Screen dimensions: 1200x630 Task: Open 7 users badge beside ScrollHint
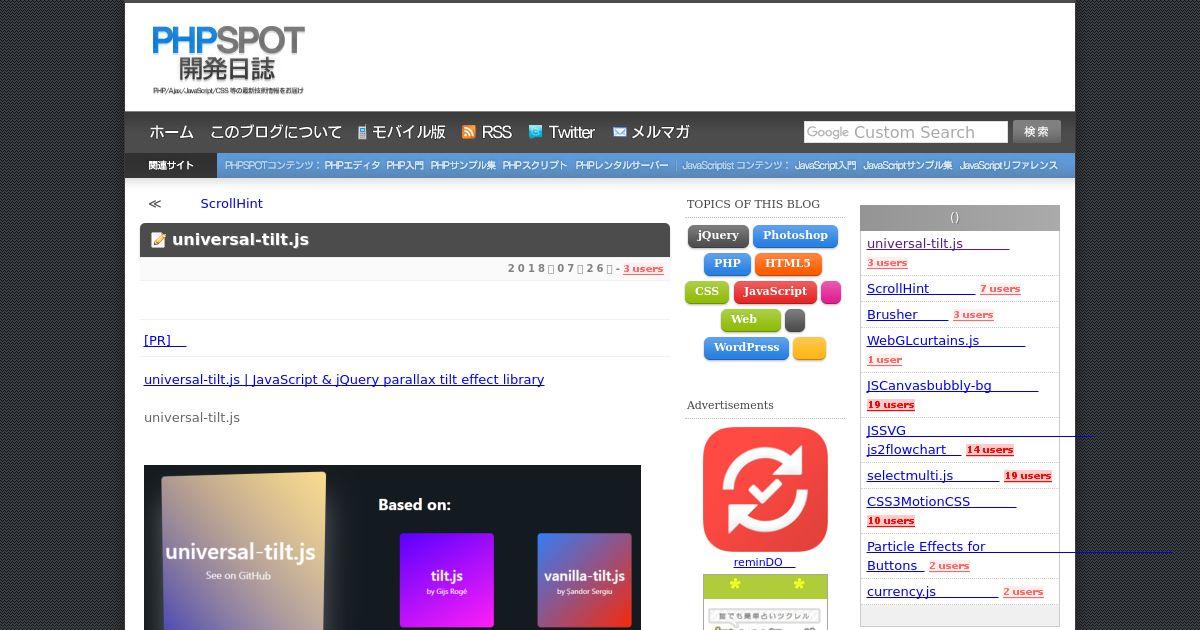(x=1000, y=289)
